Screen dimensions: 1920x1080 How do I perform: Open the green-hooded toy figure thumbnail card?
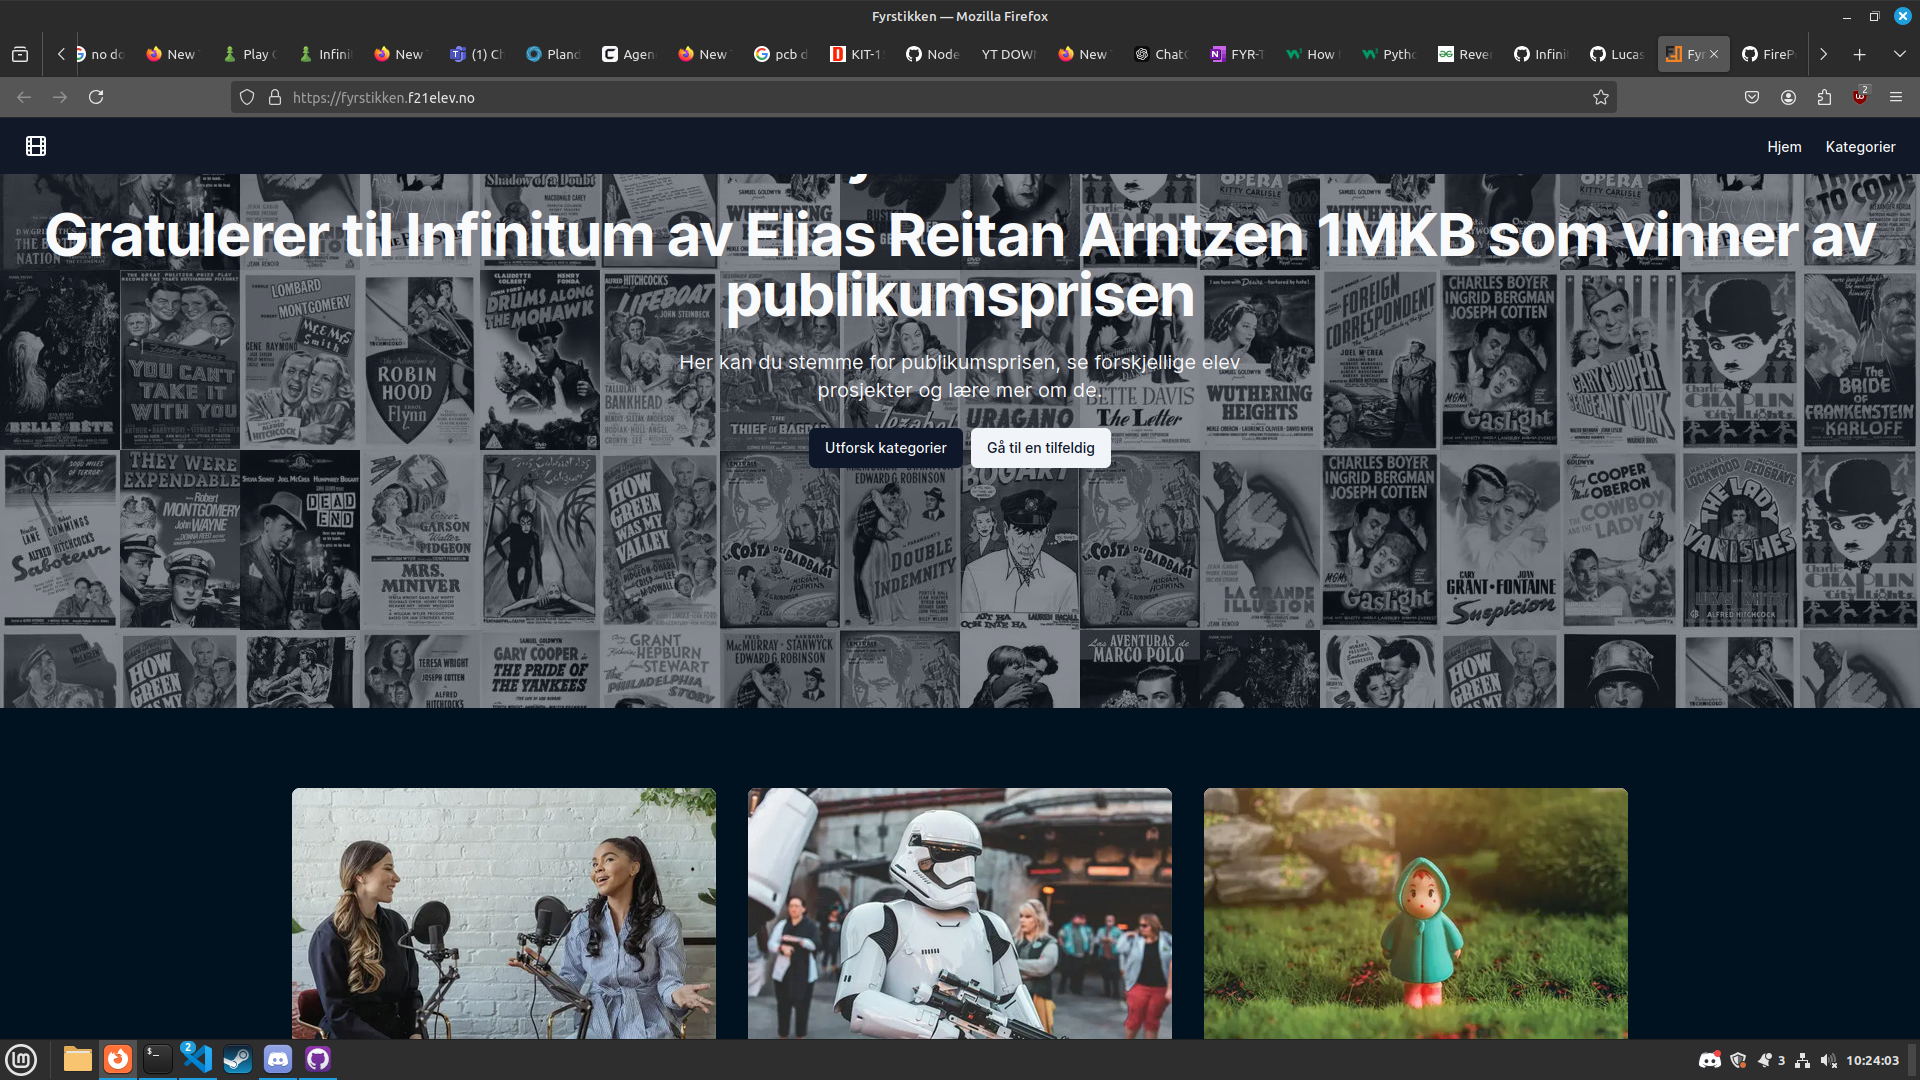pos(1416,913)
